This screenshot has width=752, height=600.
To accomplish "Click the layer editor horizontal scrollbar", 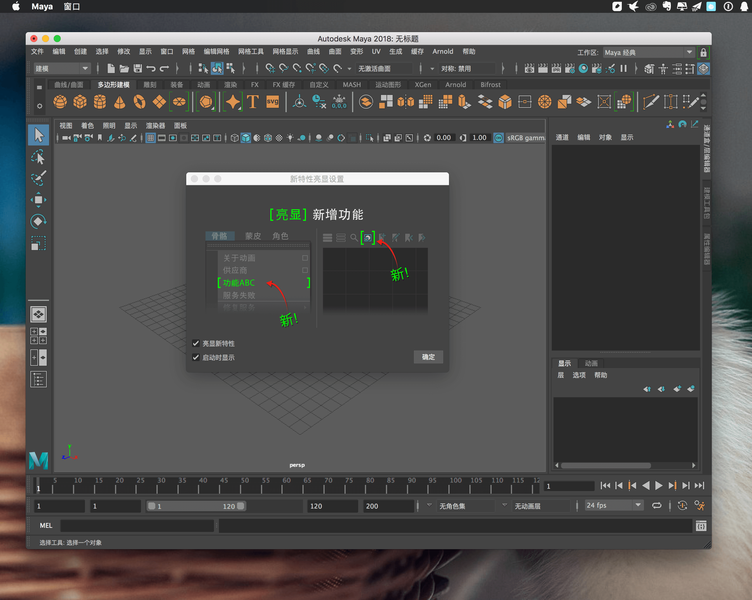I will click(x=606, y=465).
